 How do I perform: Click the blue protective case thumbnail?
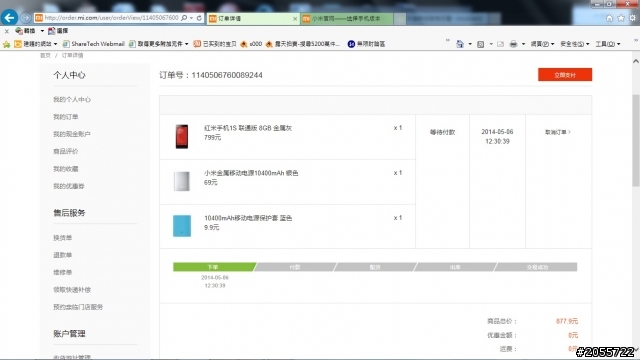coord(182,226)
